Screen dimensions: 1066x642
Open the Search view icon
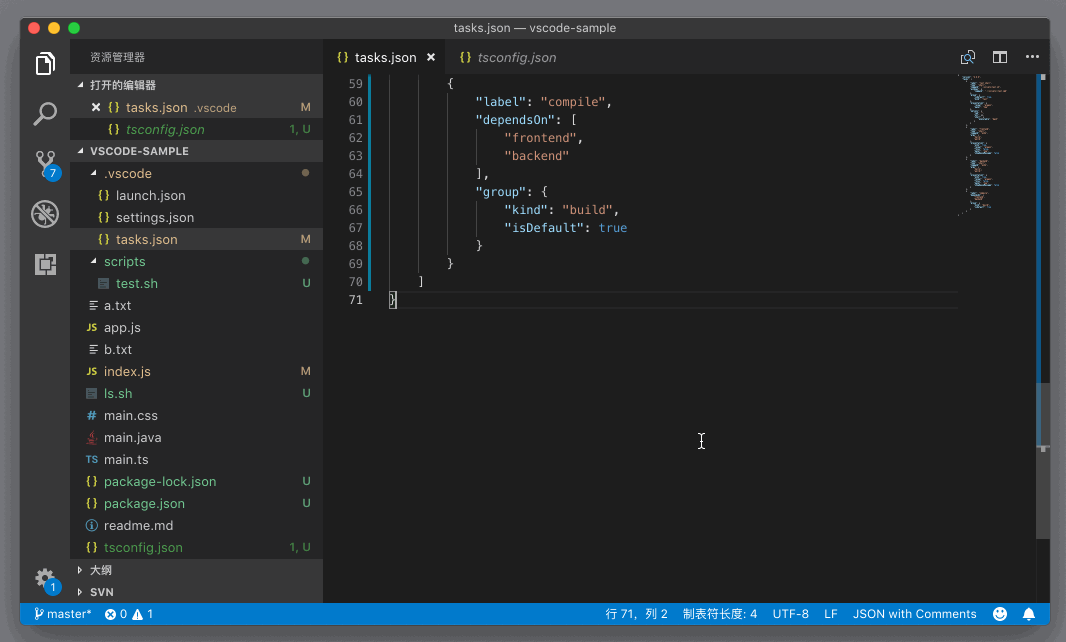45,114
